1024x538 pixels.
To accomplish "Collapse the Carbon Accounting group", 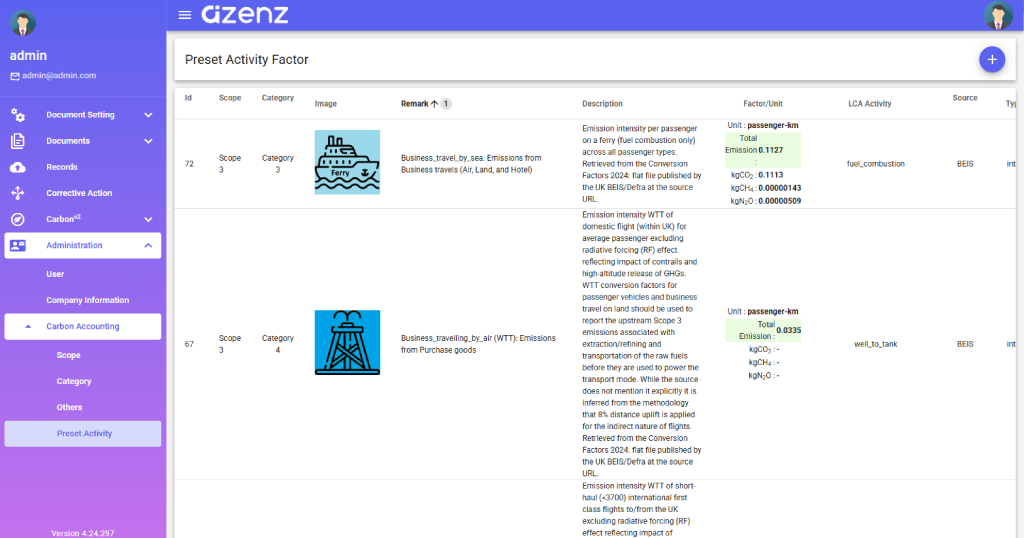I will tap(27, 326).
